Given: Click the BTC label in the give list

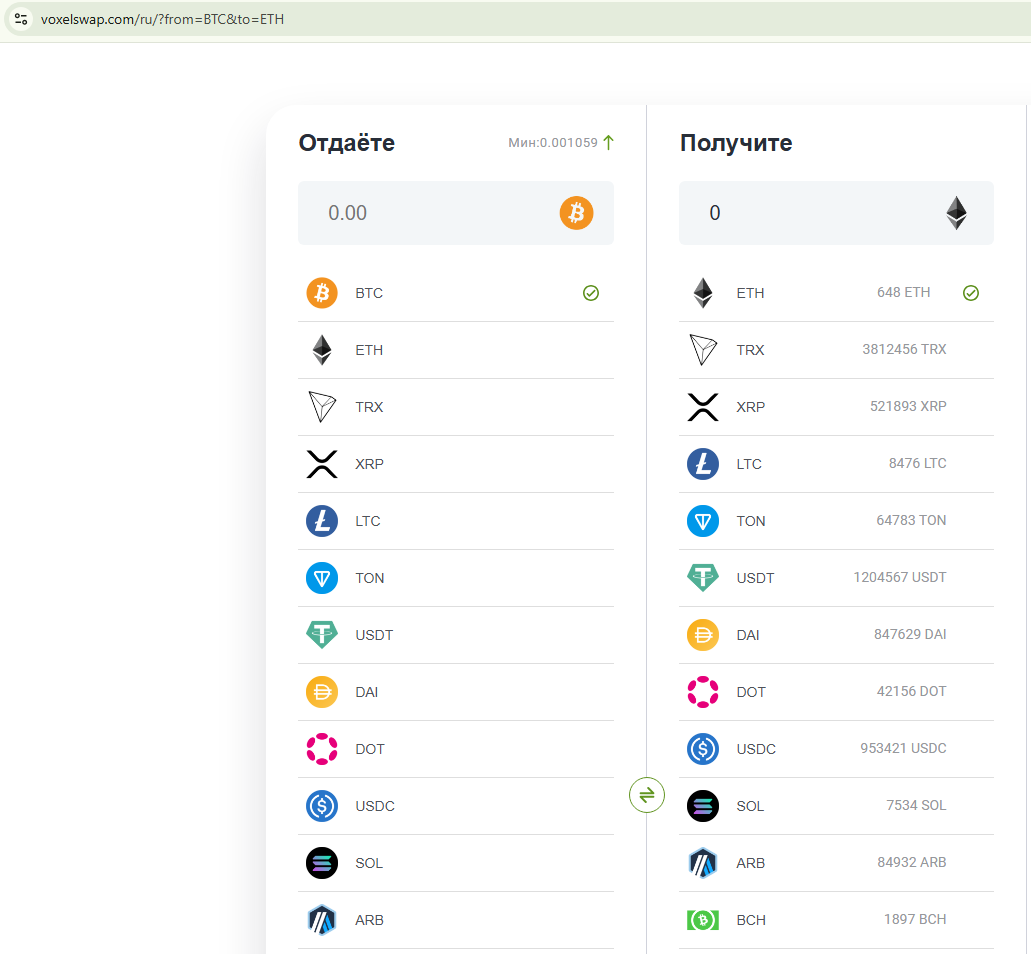Looking at the screenshot, I should coord(369,293).
